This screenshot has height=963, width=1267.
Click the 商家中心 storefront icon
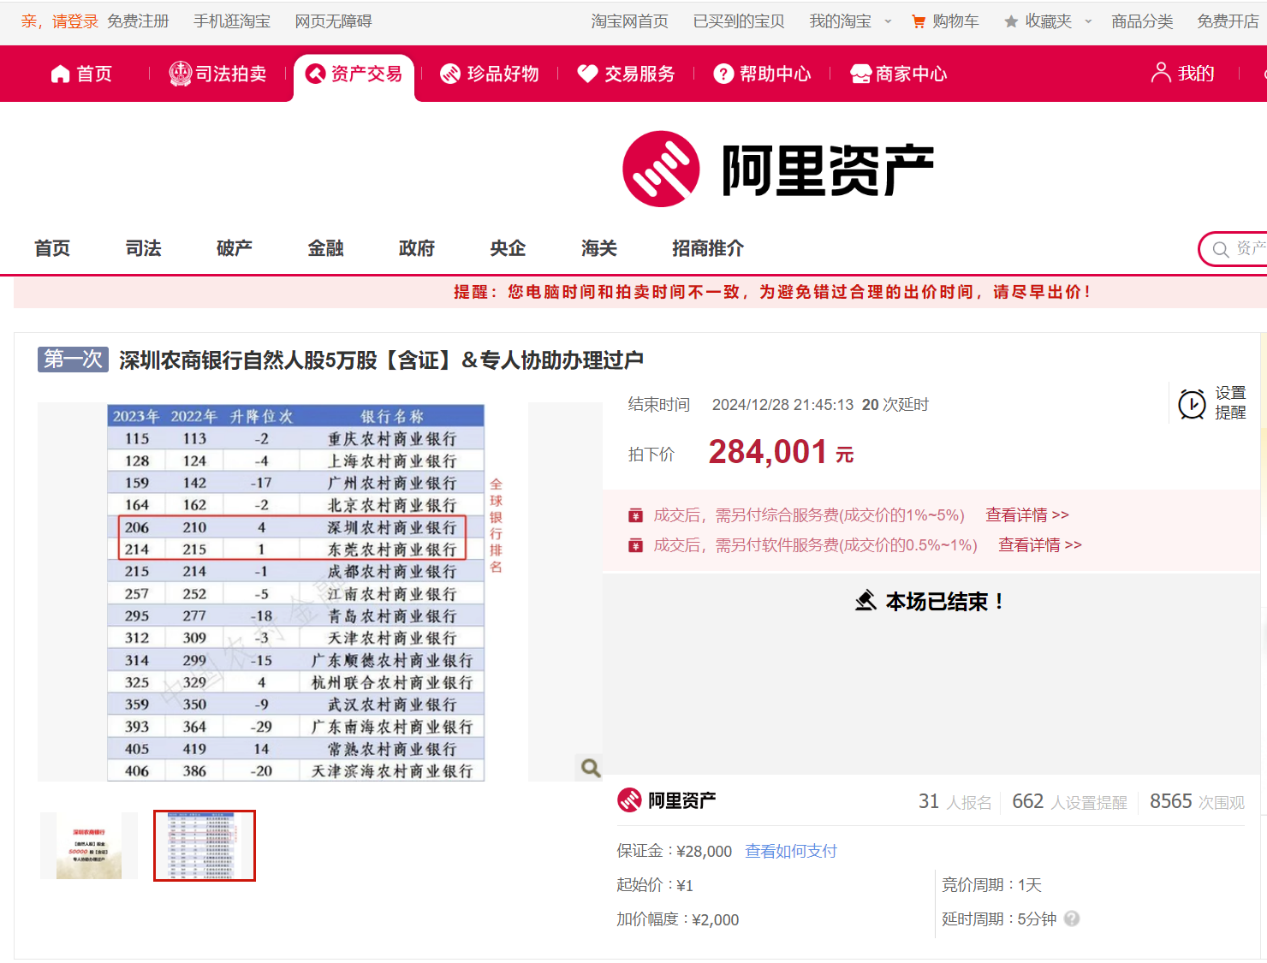[x=859, y=73]
